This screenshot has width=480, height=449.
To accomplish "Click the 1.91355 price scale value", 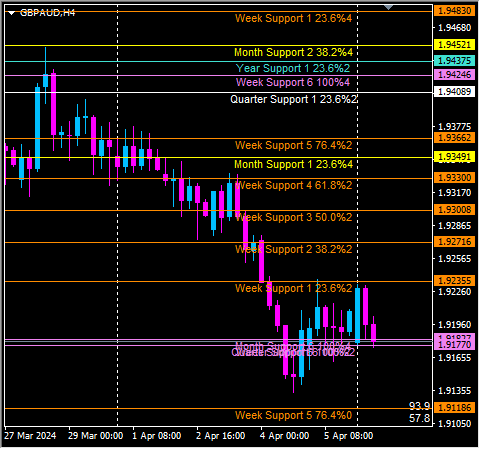I will coord(454,391).
